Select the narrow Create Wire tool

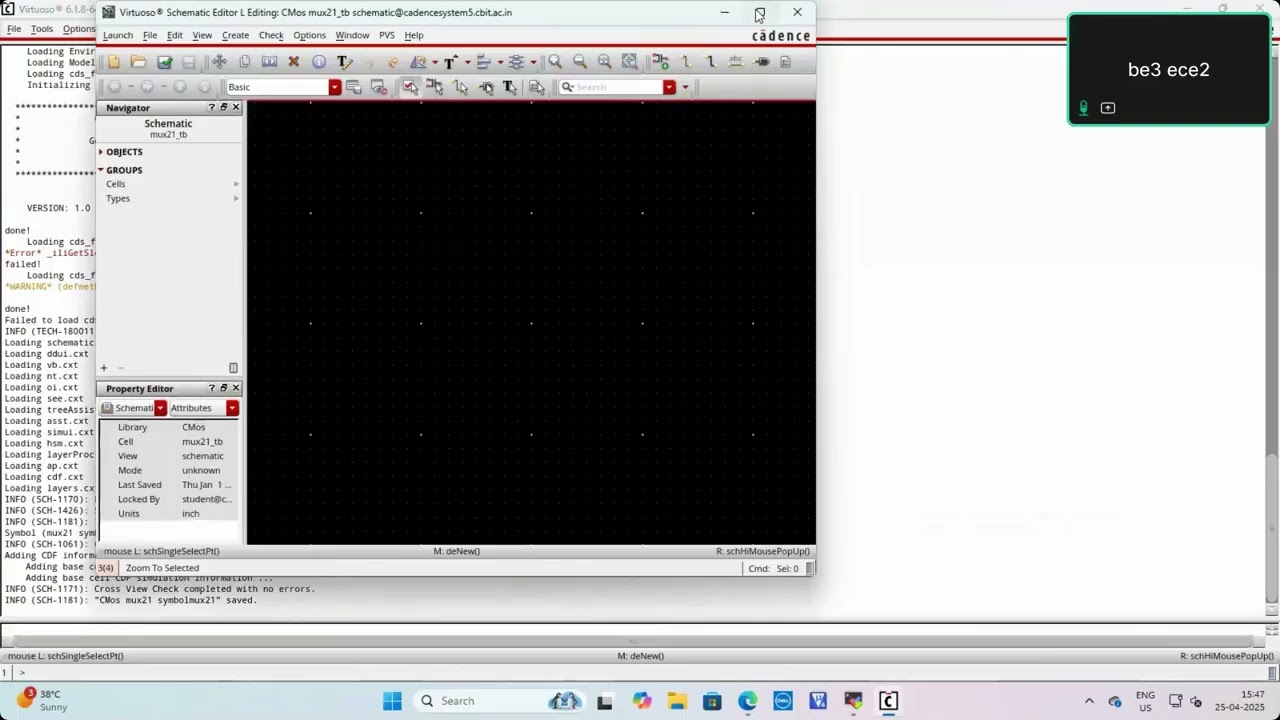pyautogui.click(x=685, y=62)
